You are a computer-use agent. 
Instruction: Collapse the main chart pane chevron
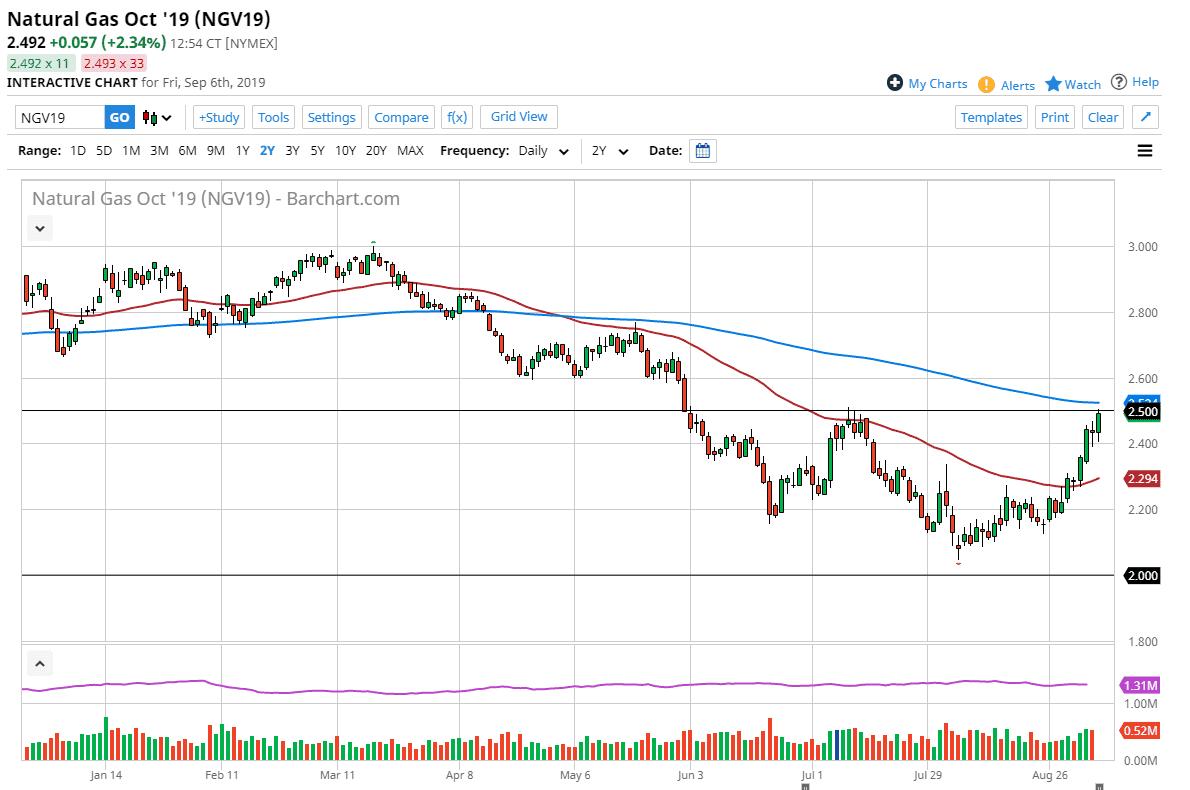[40, 228]
